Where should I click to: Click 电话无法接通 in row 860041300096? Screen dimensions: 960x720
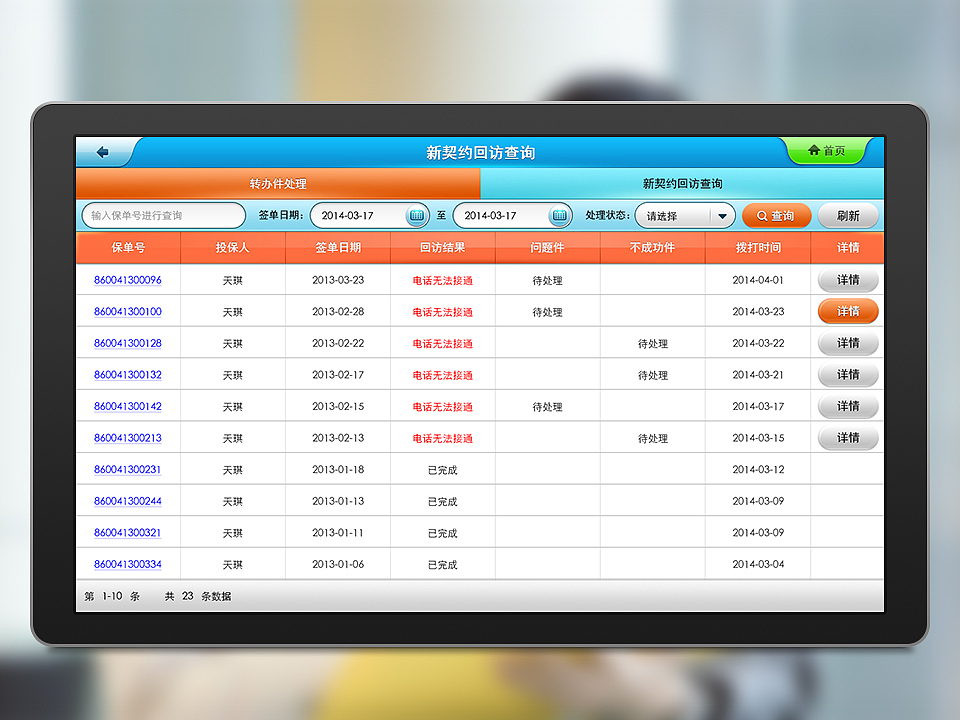click(x=443, y=280)
